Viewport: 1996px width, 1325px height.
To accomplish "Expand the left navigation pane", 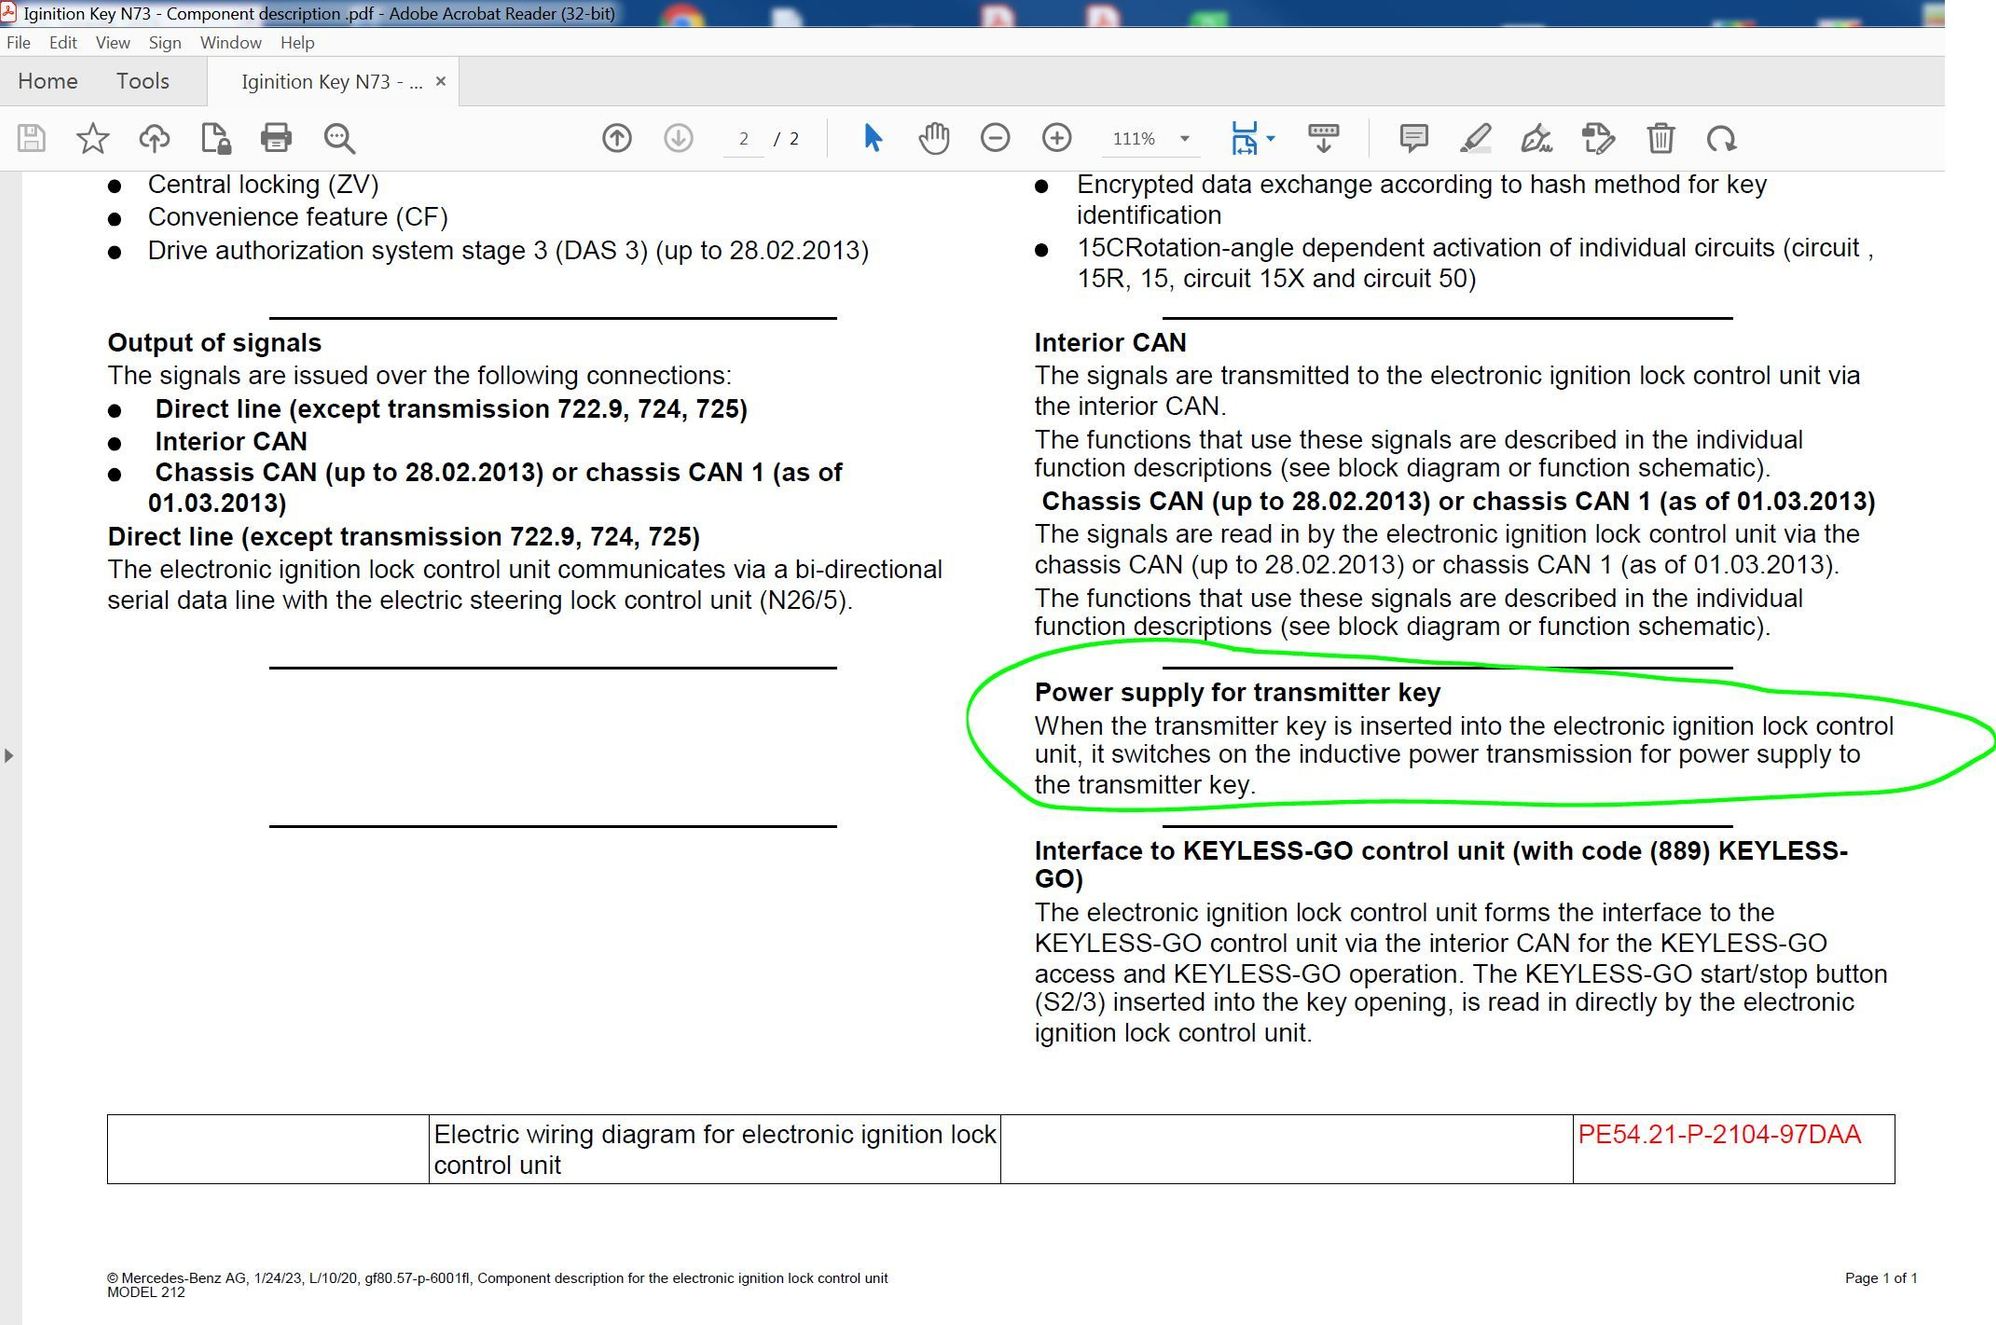I will point(9,755).
